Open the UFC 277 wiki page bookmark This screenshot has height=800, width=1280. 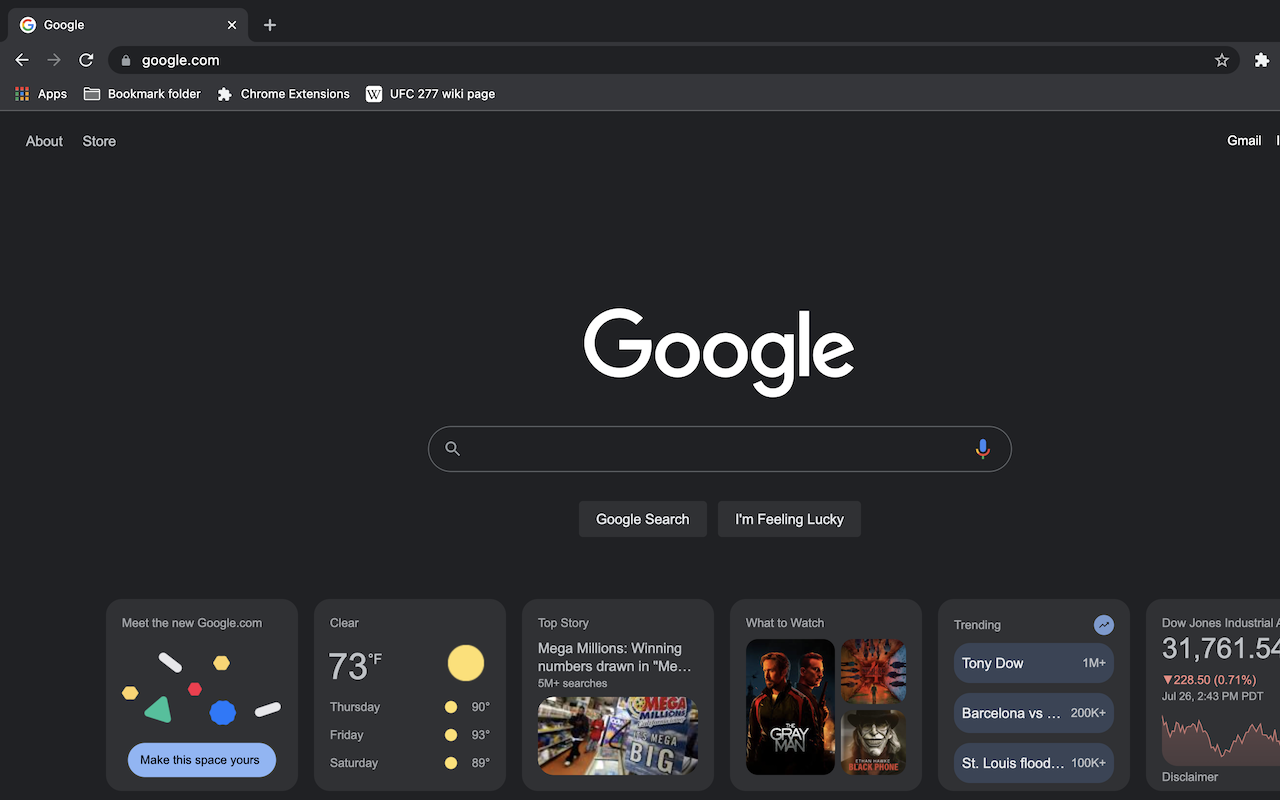pos(430,93)
